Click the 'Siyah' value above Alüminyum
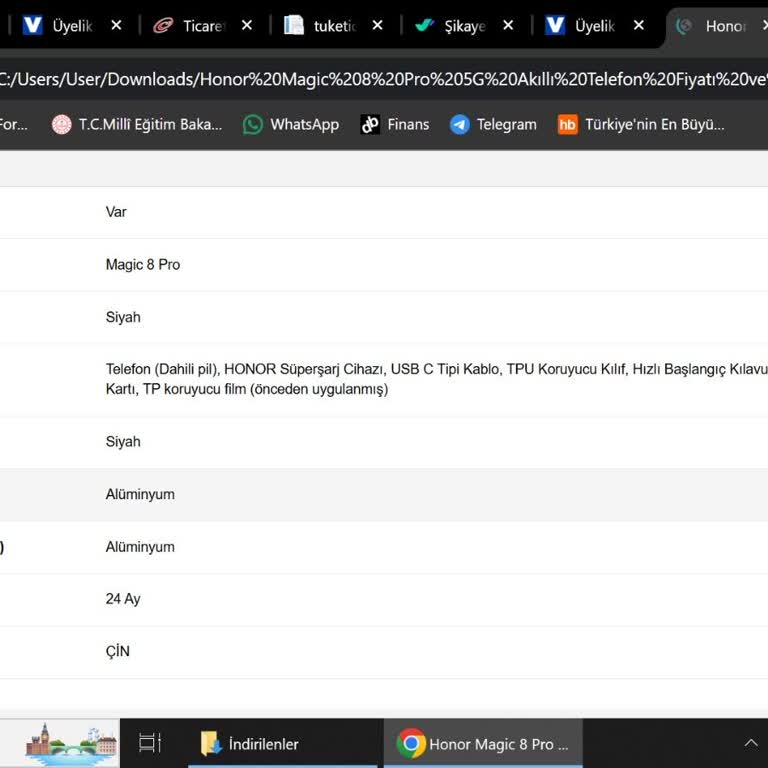Image resolution: width=768 pixels, height=768 pixels. click(123, 441)
